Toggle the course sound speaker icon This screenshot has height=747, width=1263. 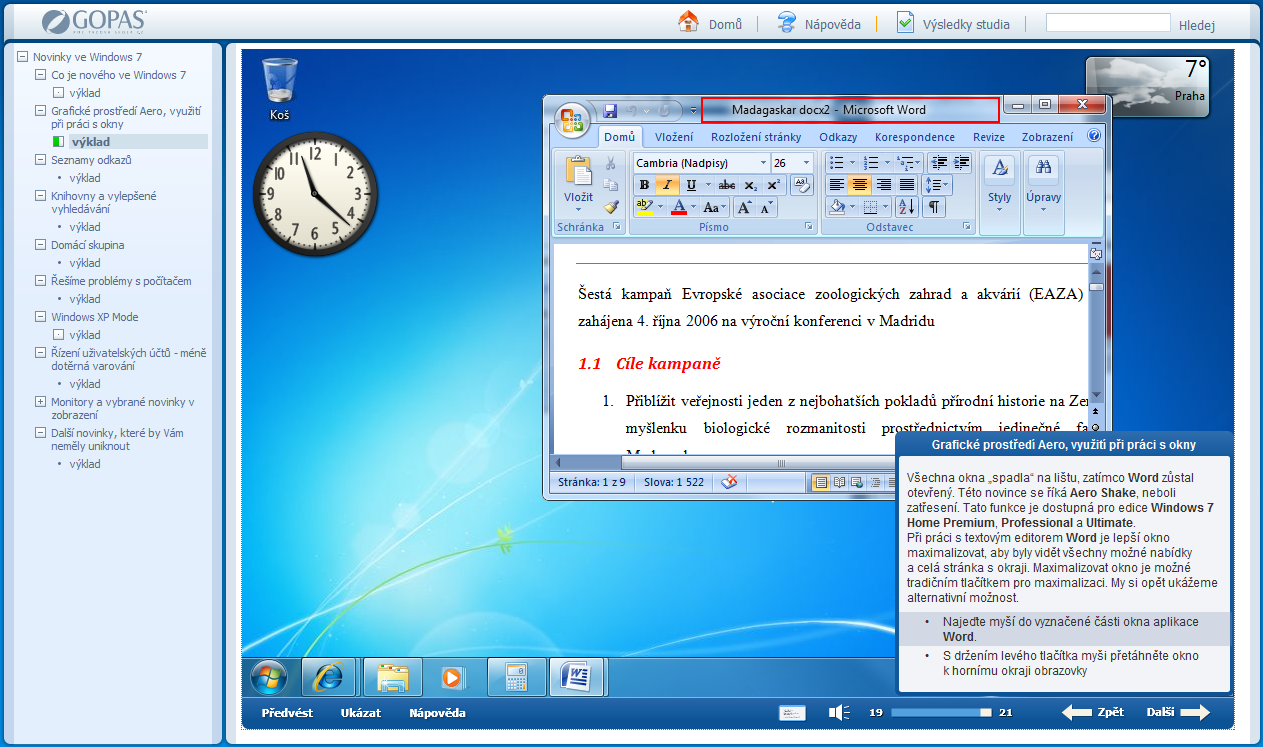(x=839, y=712)
